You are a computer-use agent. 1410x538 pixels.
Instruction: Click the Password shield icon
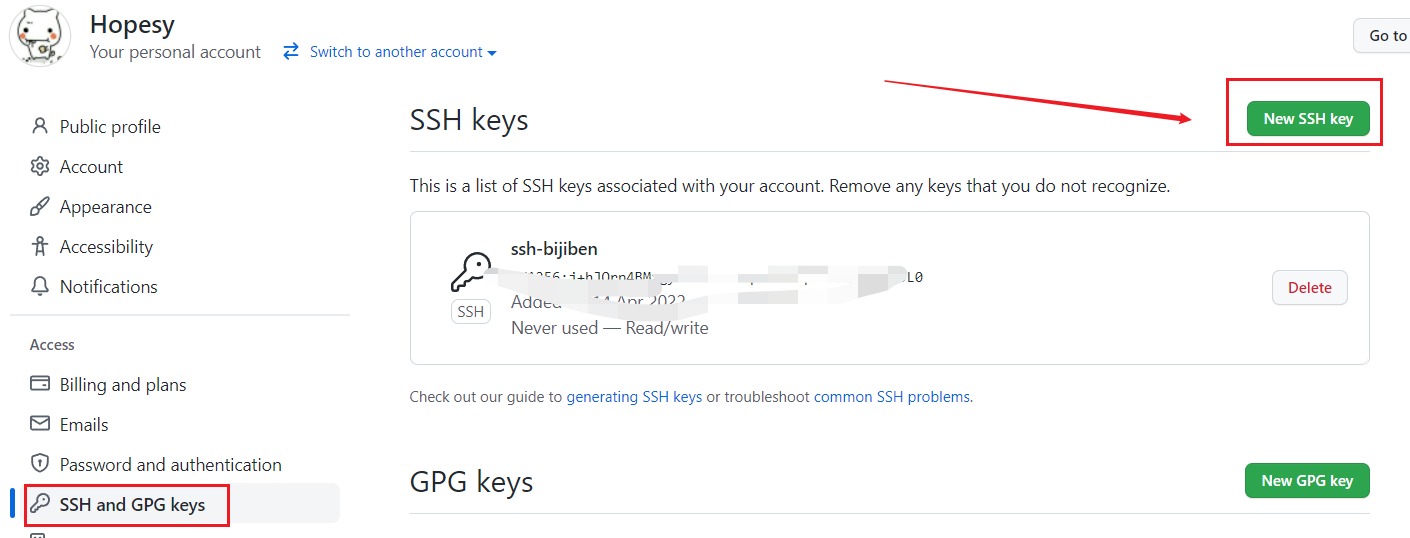[40, 464]
